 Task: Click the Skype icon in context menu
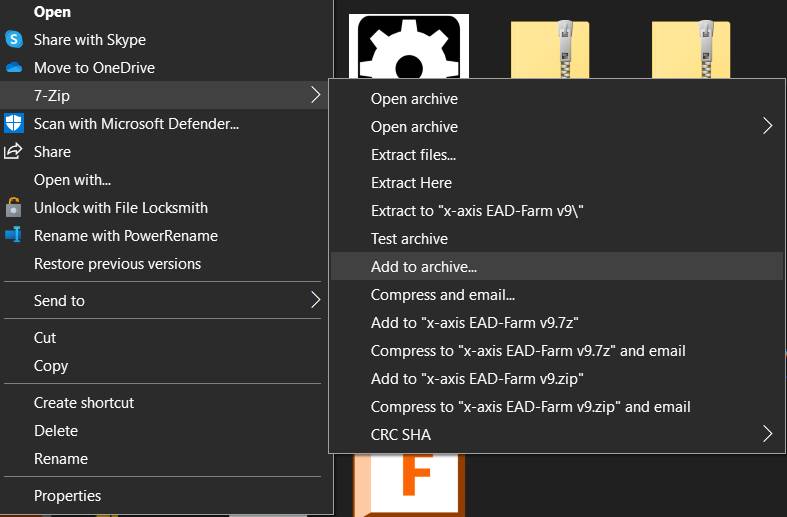coord(14,39)
